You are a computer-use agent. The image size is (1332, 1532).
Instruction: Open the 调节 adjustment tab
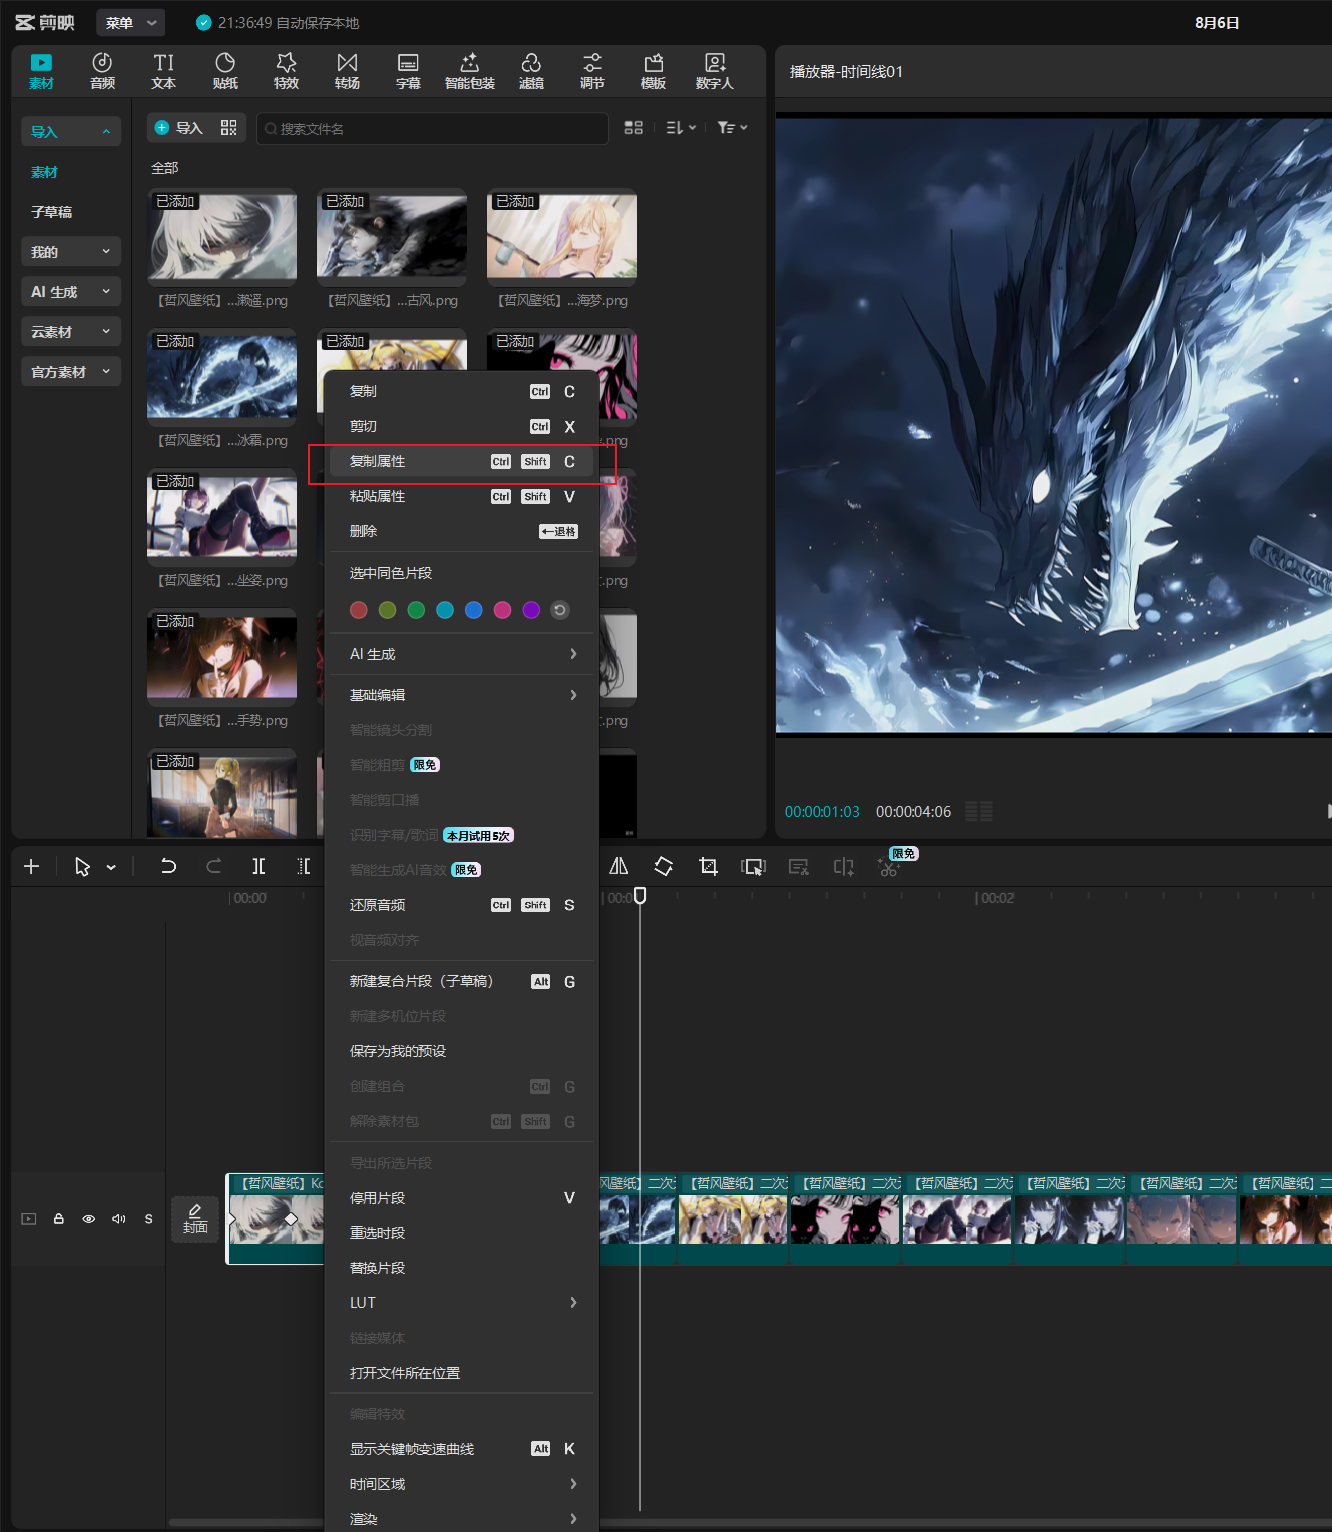point(592,71)
